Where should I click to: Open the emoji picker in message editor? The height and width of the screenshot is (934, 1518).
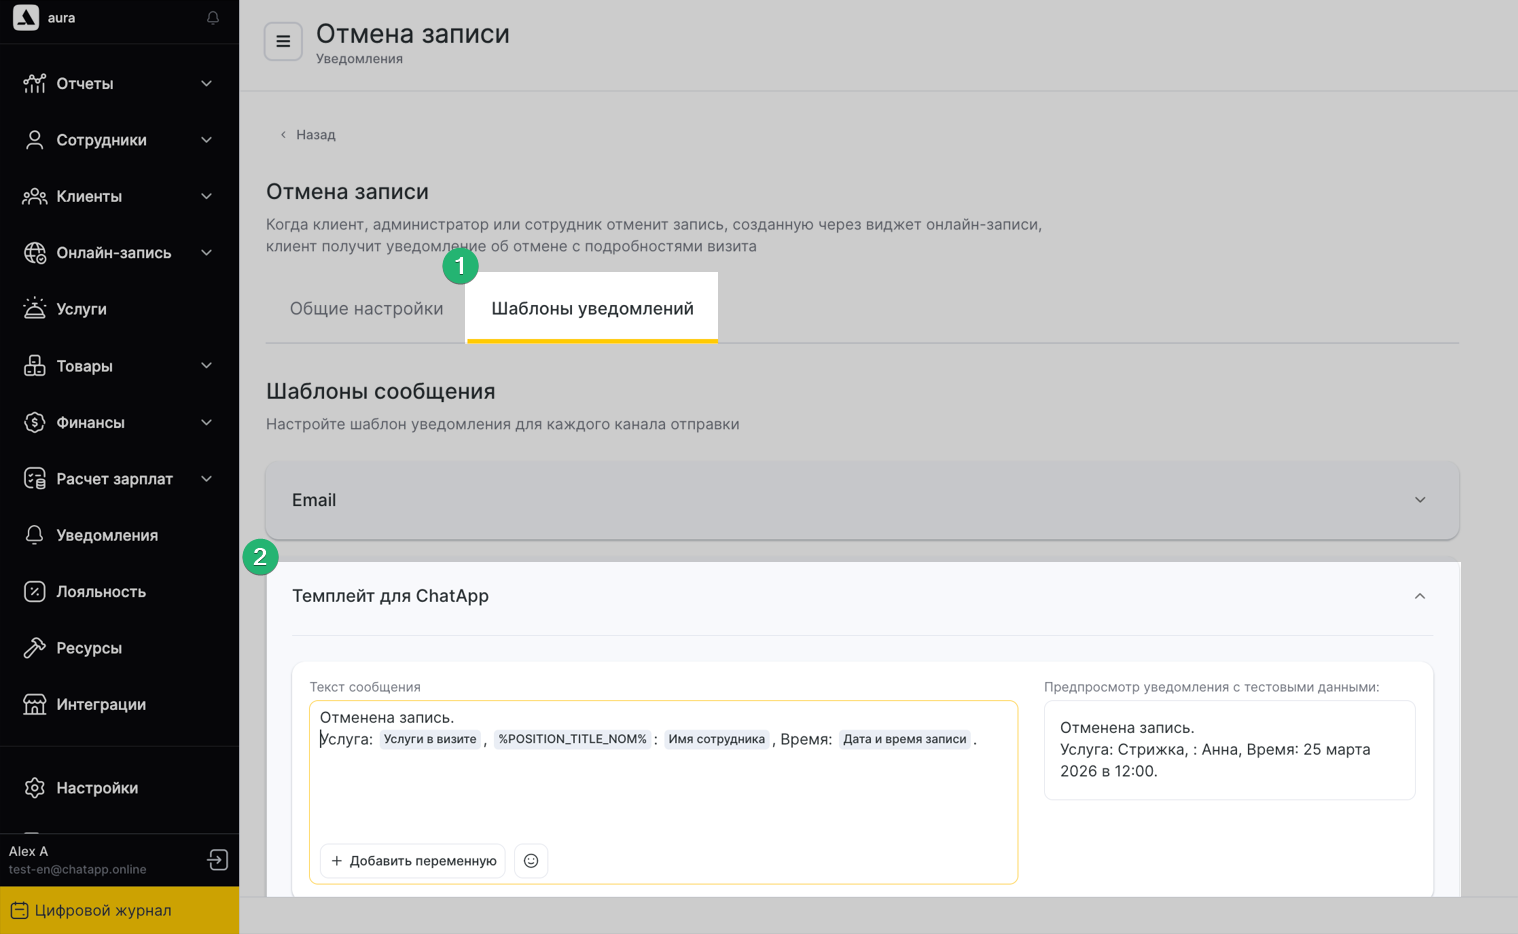click(531, 861)
